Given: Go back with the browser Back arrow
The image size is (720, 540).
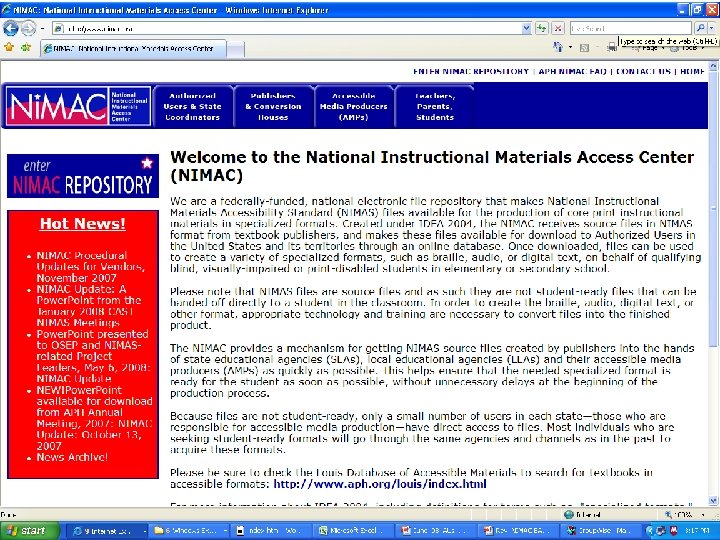Looking at the screenshot, I should click(11, 28).
